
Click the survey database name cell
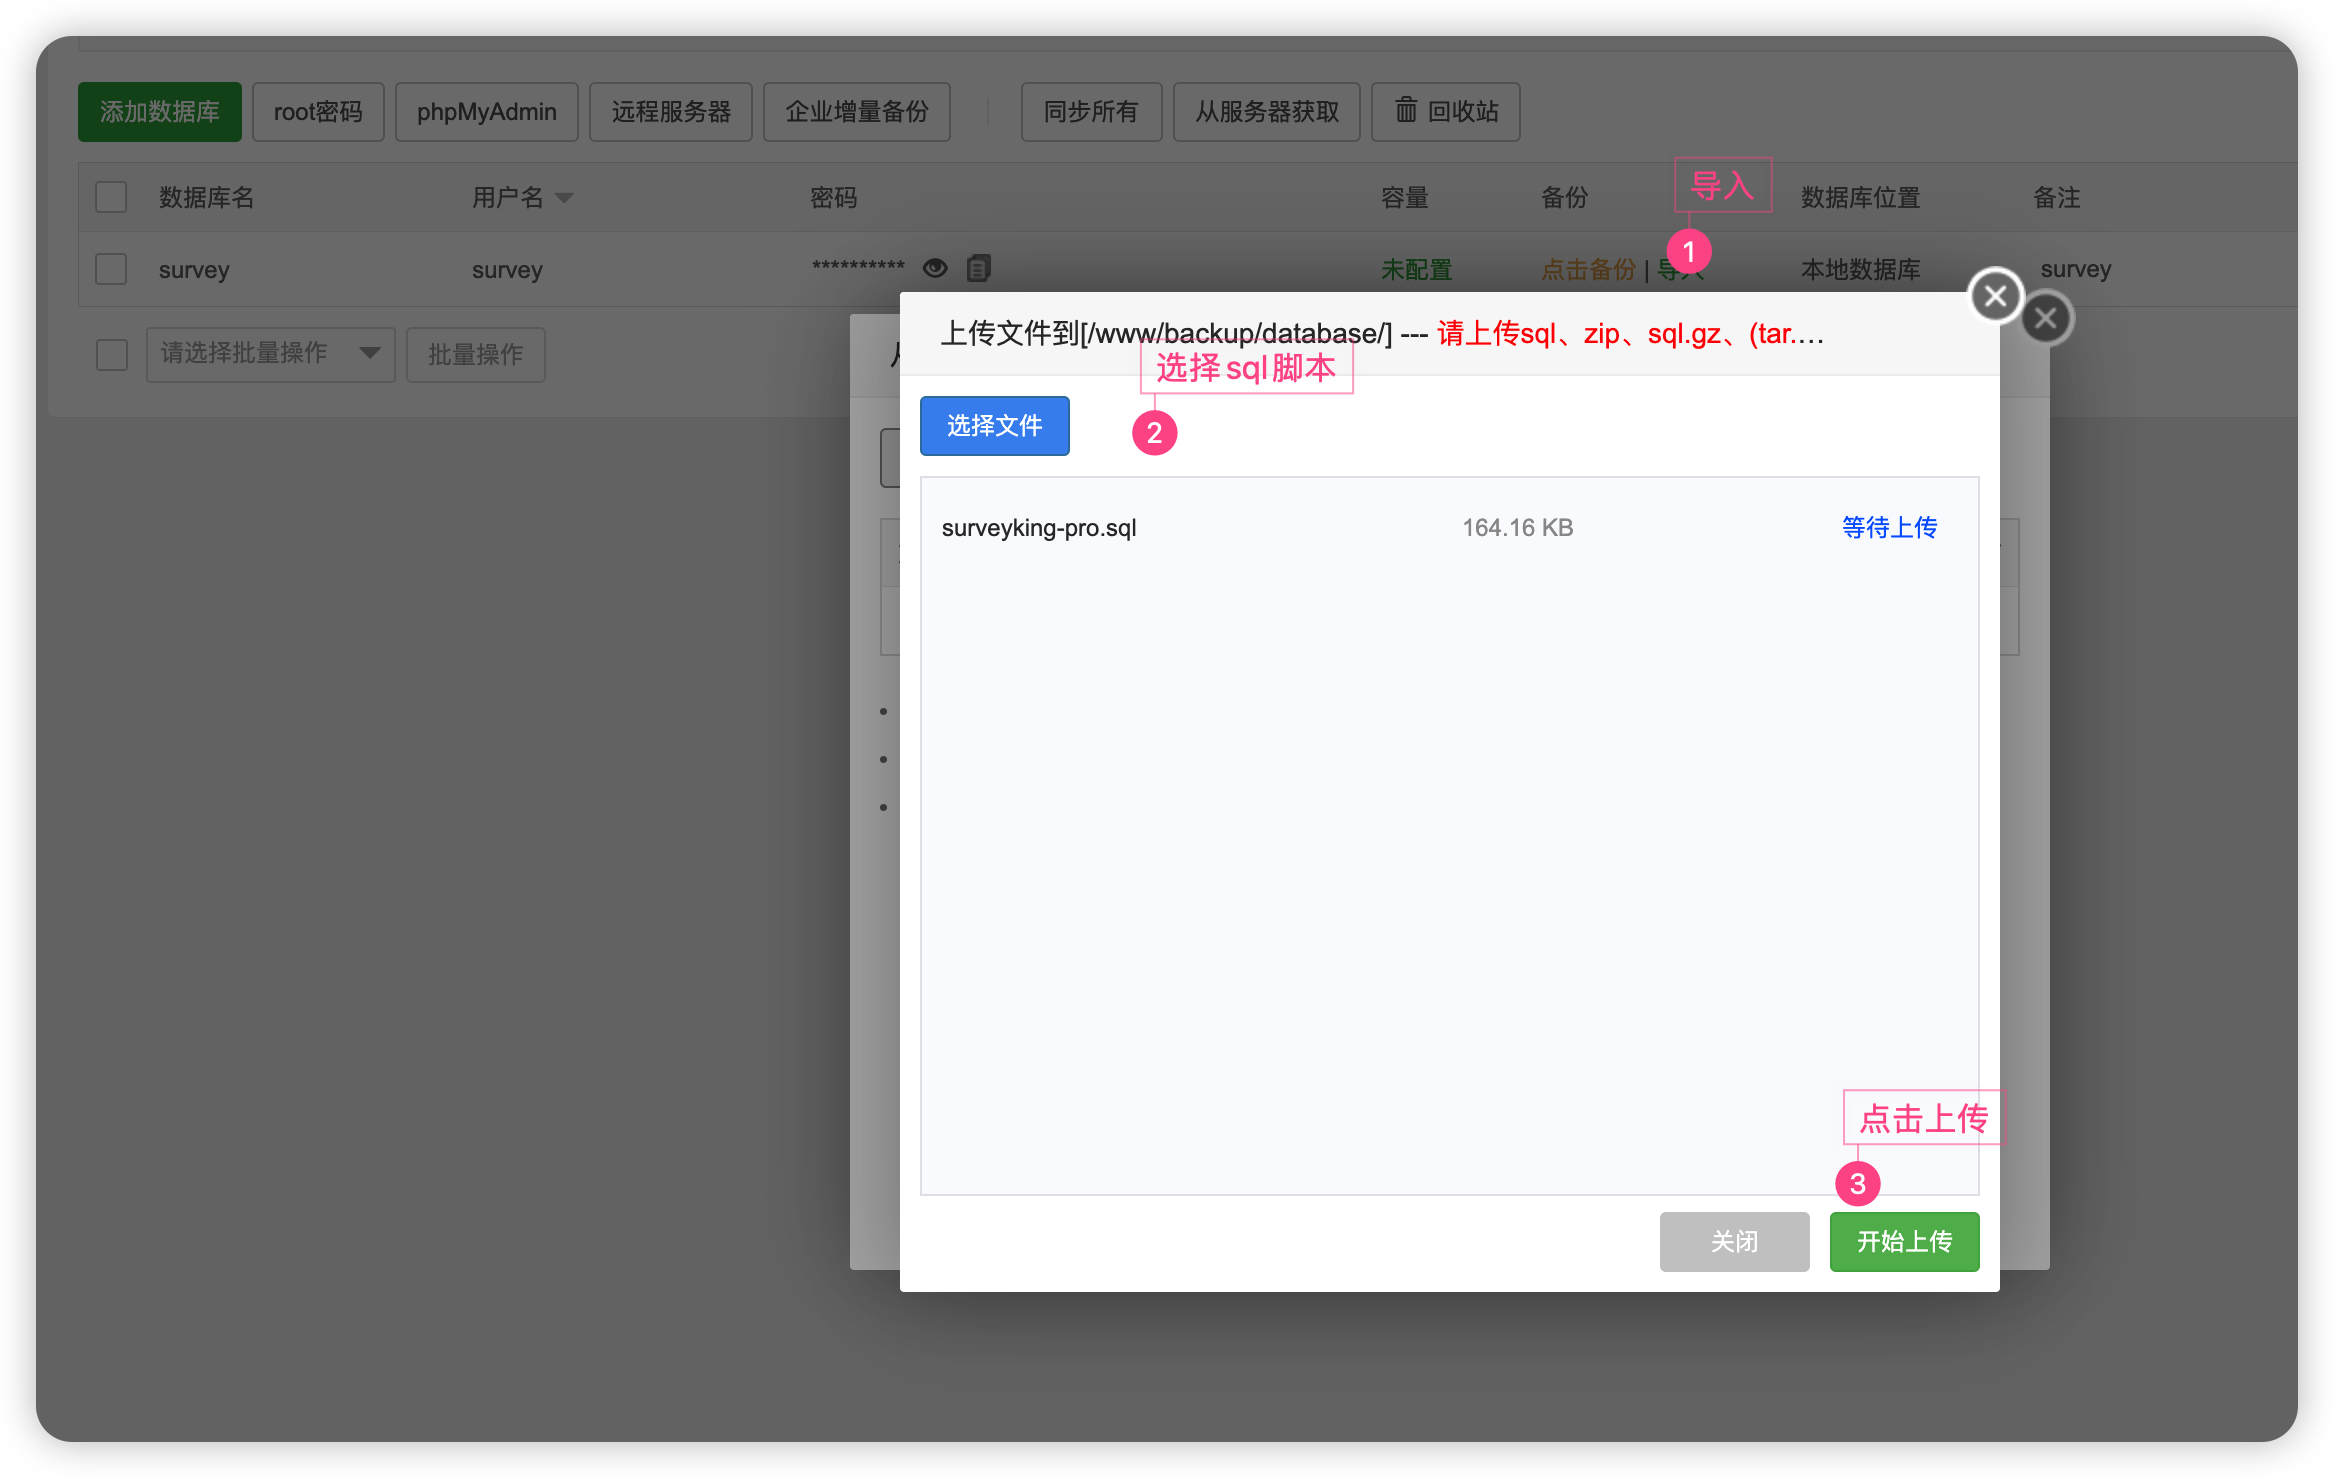click(194, 270)
